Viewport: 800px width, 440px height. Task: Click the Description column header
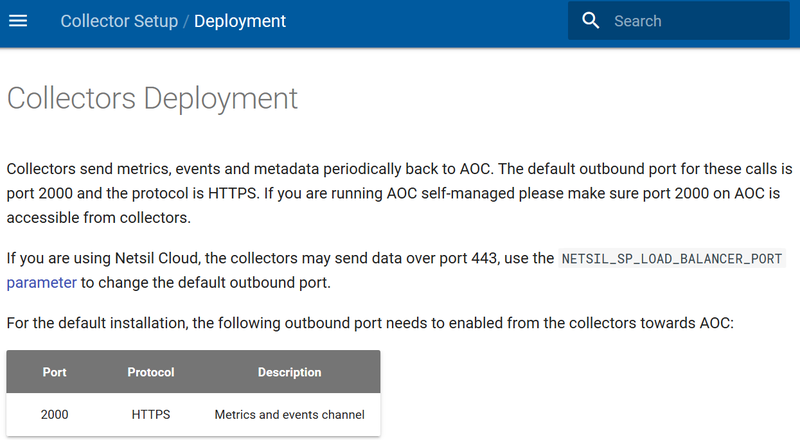[289, 372]
